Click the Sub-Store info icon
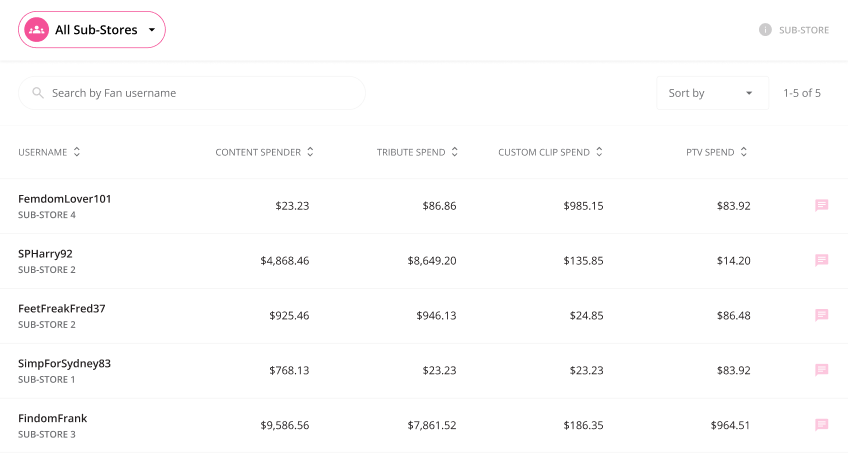 click(x=765, y=30)
